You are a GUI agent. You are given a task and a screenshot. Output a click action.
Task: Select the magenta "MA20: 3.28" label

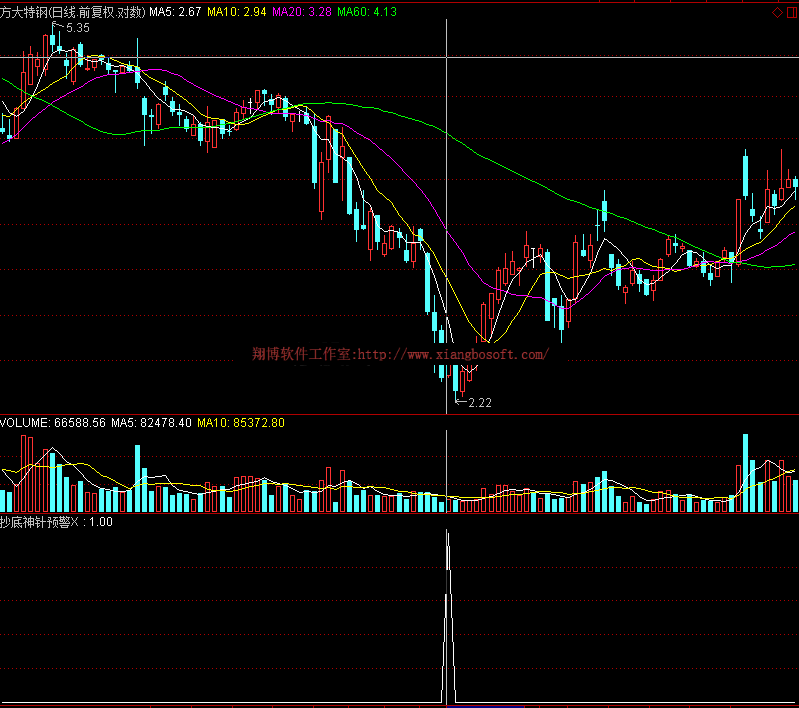coord(302,12)
